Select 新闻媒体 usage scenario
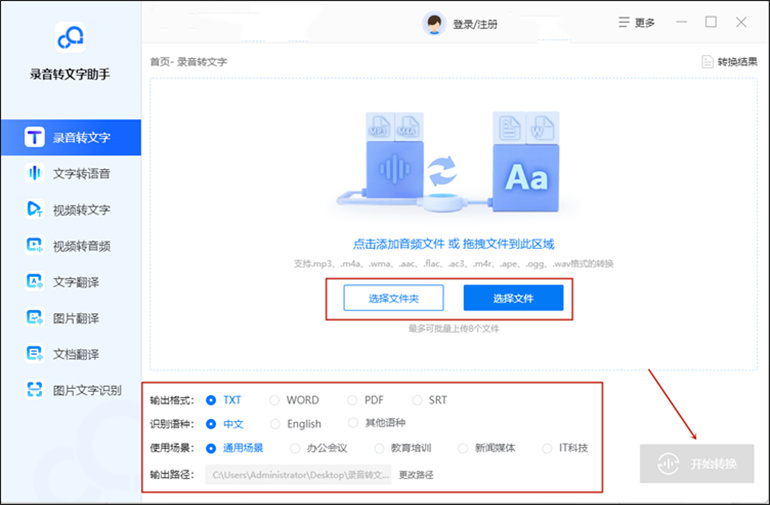This screenshot has width=770, height=505. pos(487,448)
